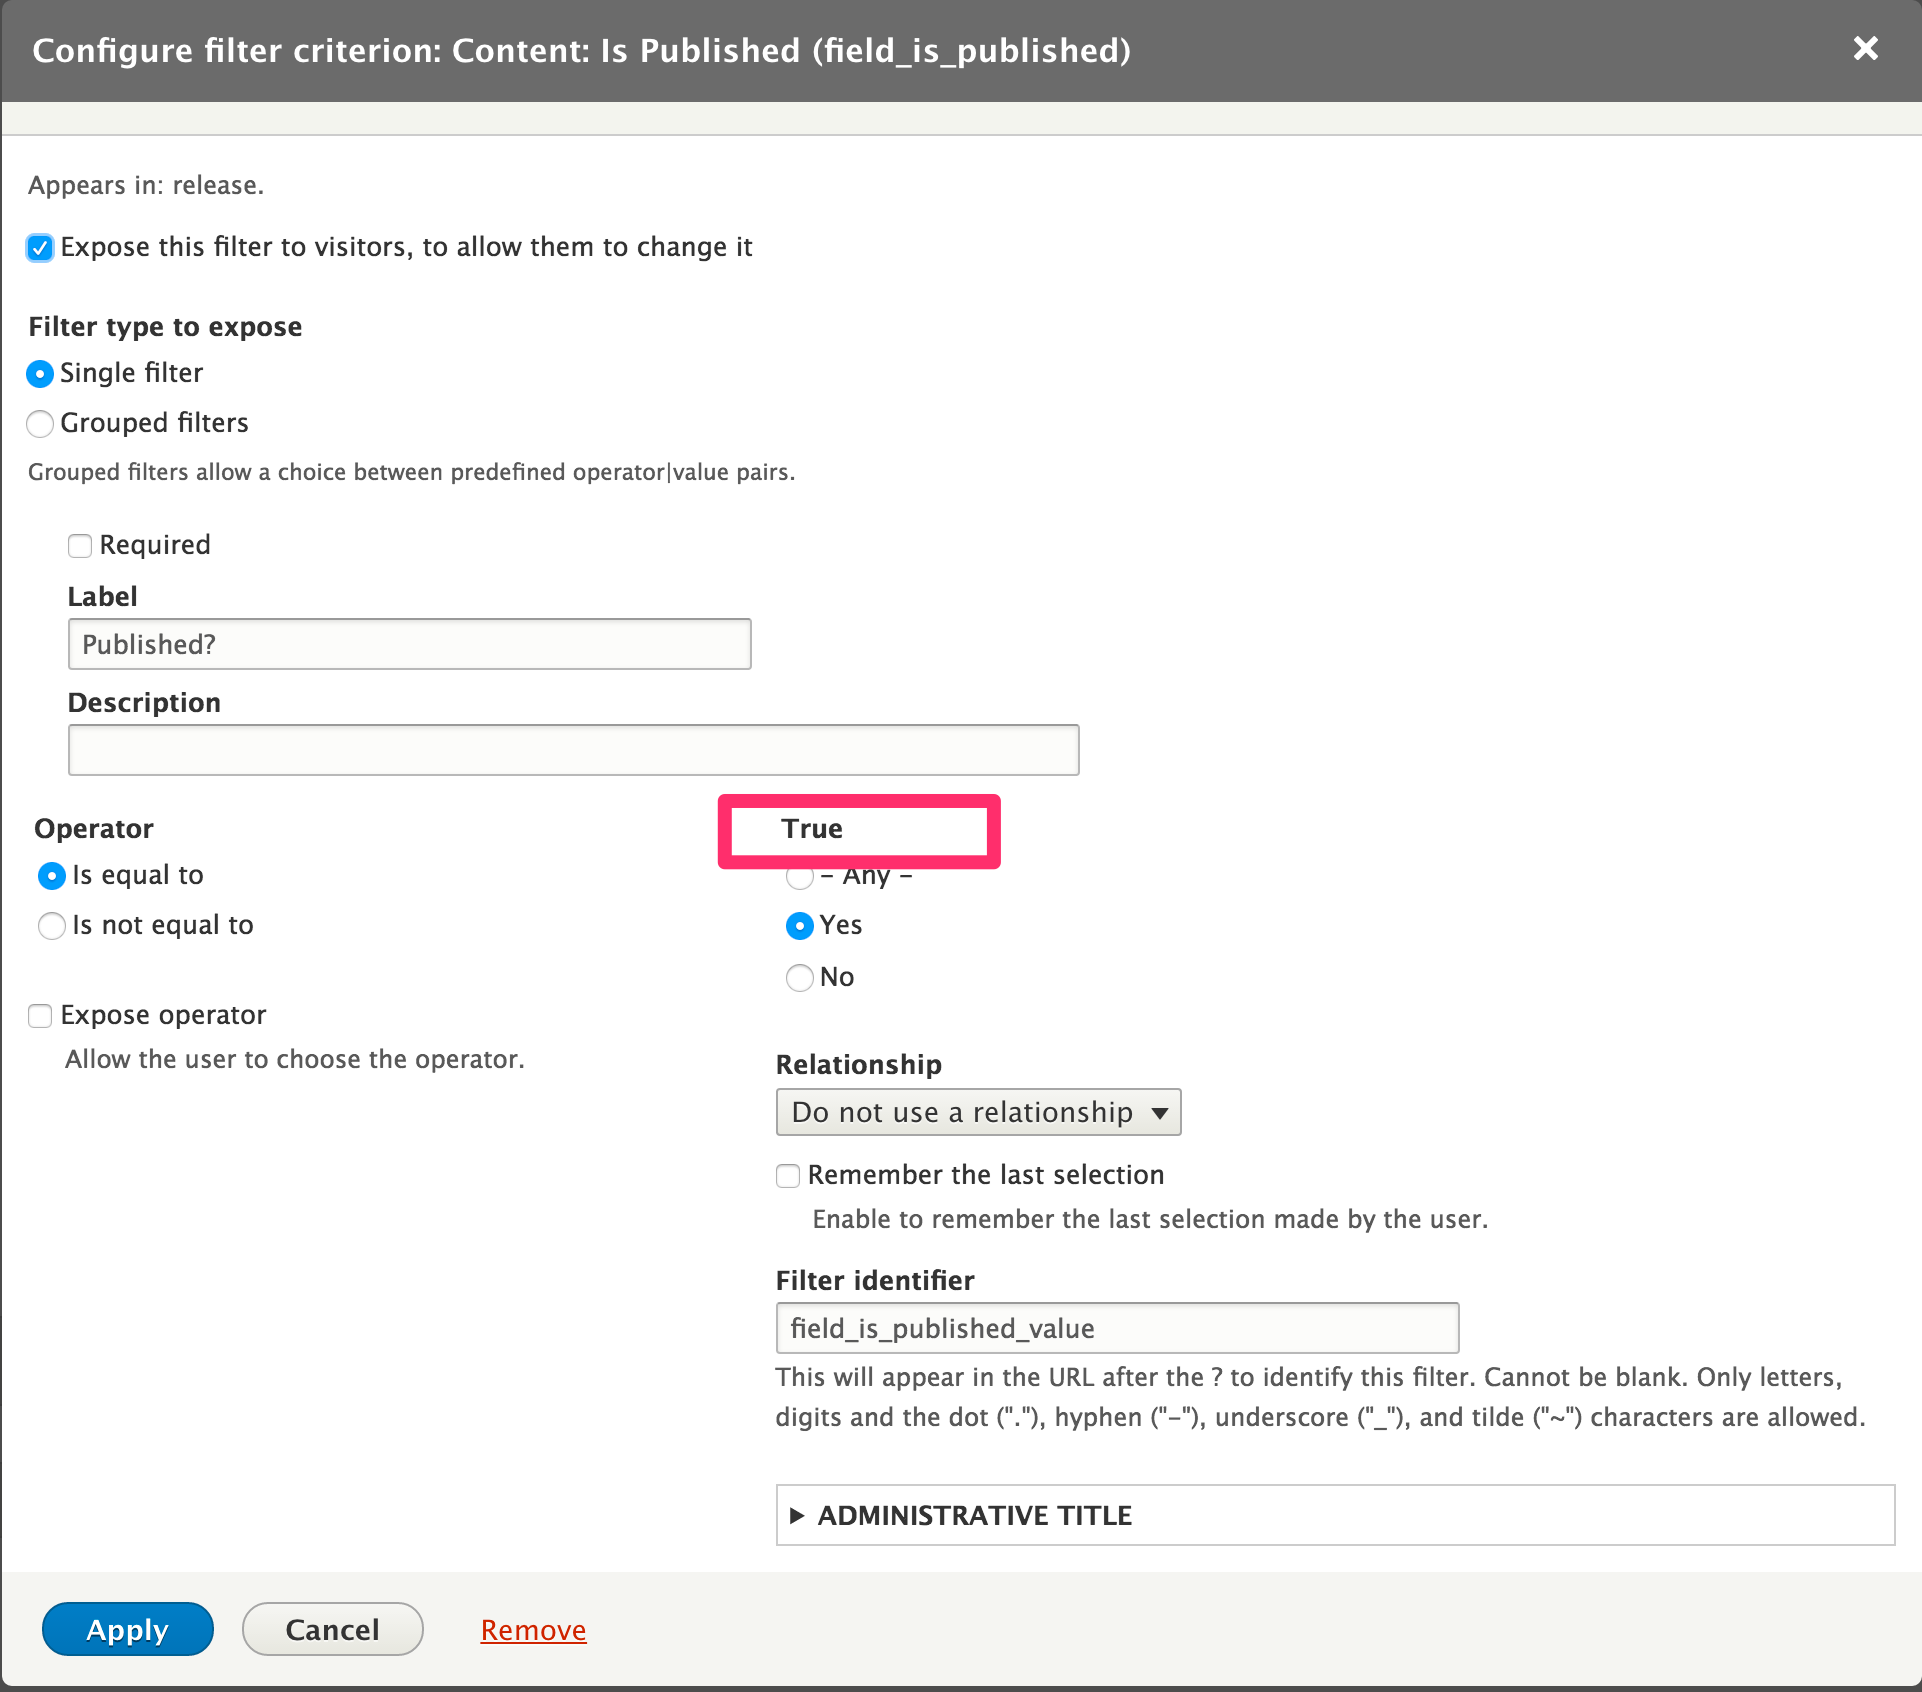Select the Is not equal to operator
This screenshot has width=1922, height=1692.
click(51, 926)
